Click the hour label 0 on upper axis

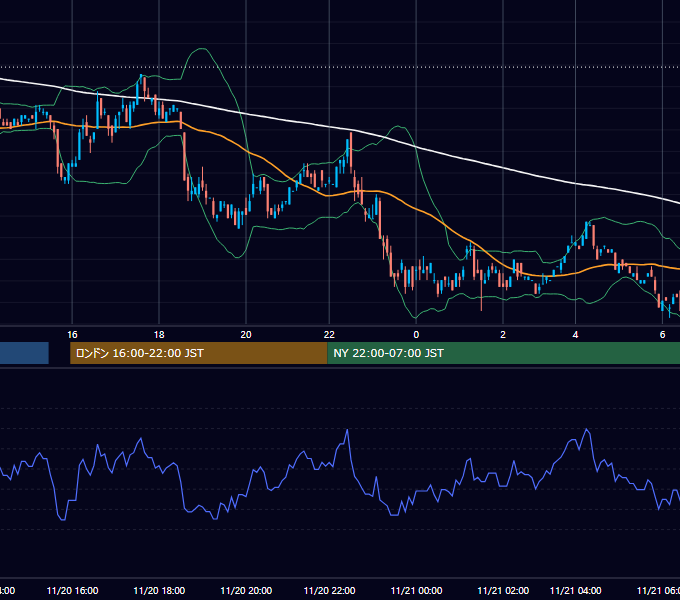416,334
